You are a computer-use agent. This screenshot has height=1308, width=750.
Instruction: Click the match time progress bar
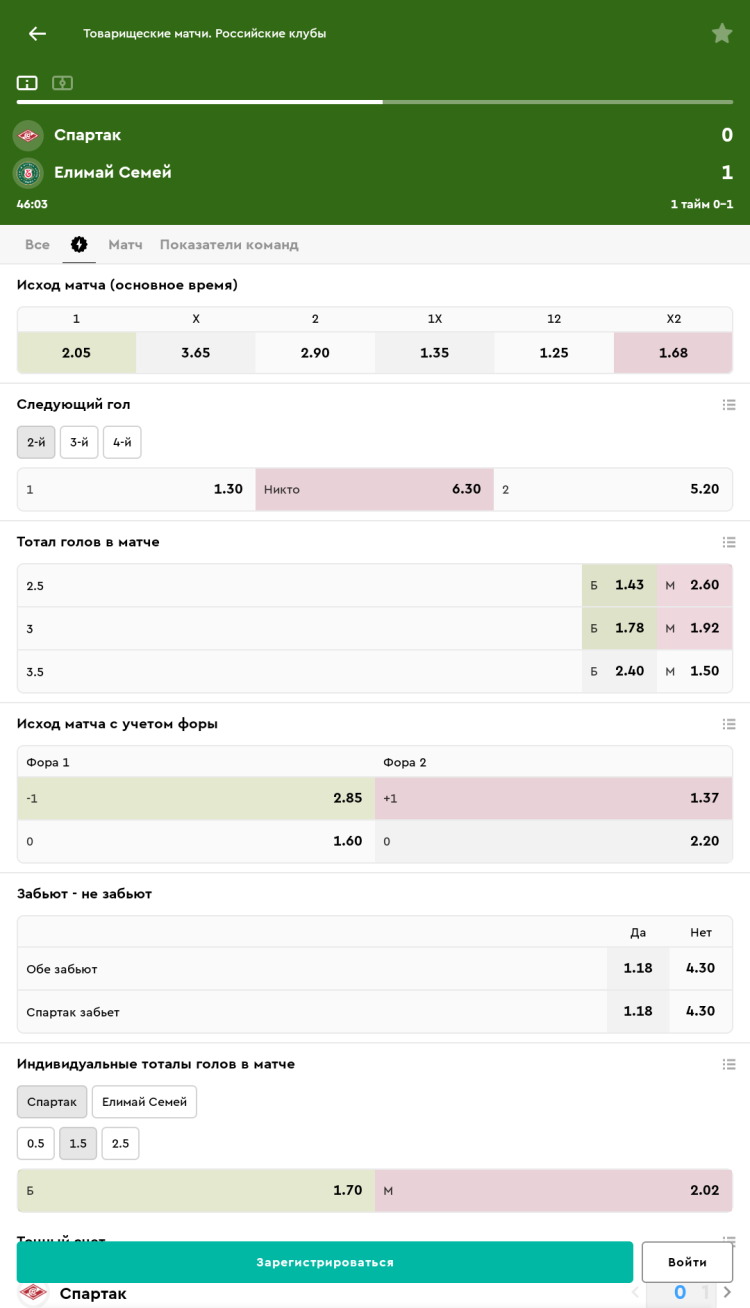pos(374,102)
